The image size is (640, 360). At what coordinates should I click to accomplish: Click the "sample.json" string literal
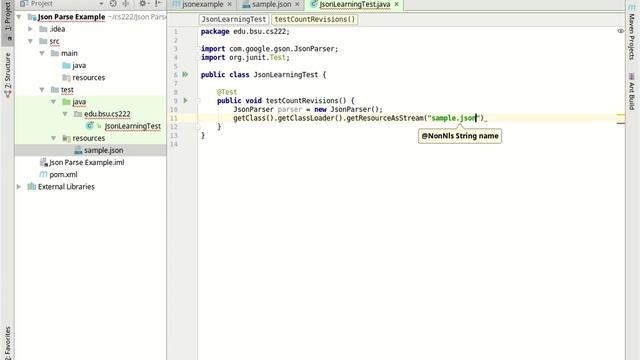pos(455,118)
